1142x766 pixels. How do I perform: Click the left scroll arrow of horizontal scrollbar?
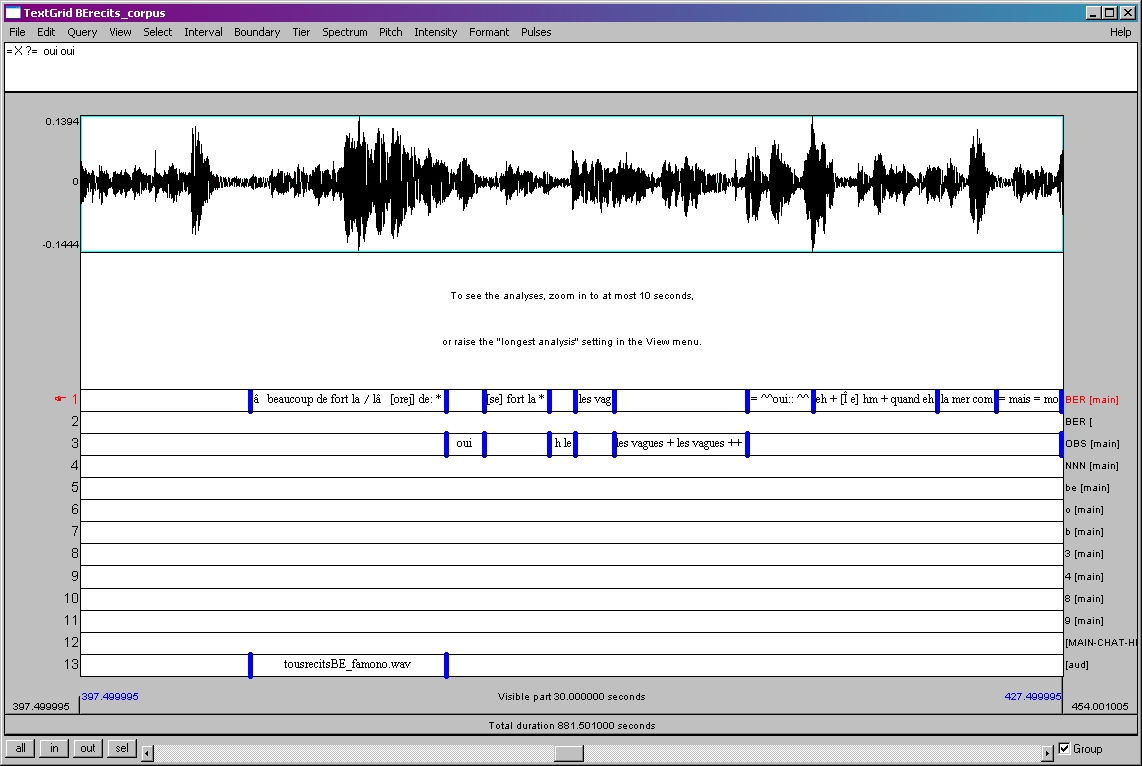pos(147,752)
